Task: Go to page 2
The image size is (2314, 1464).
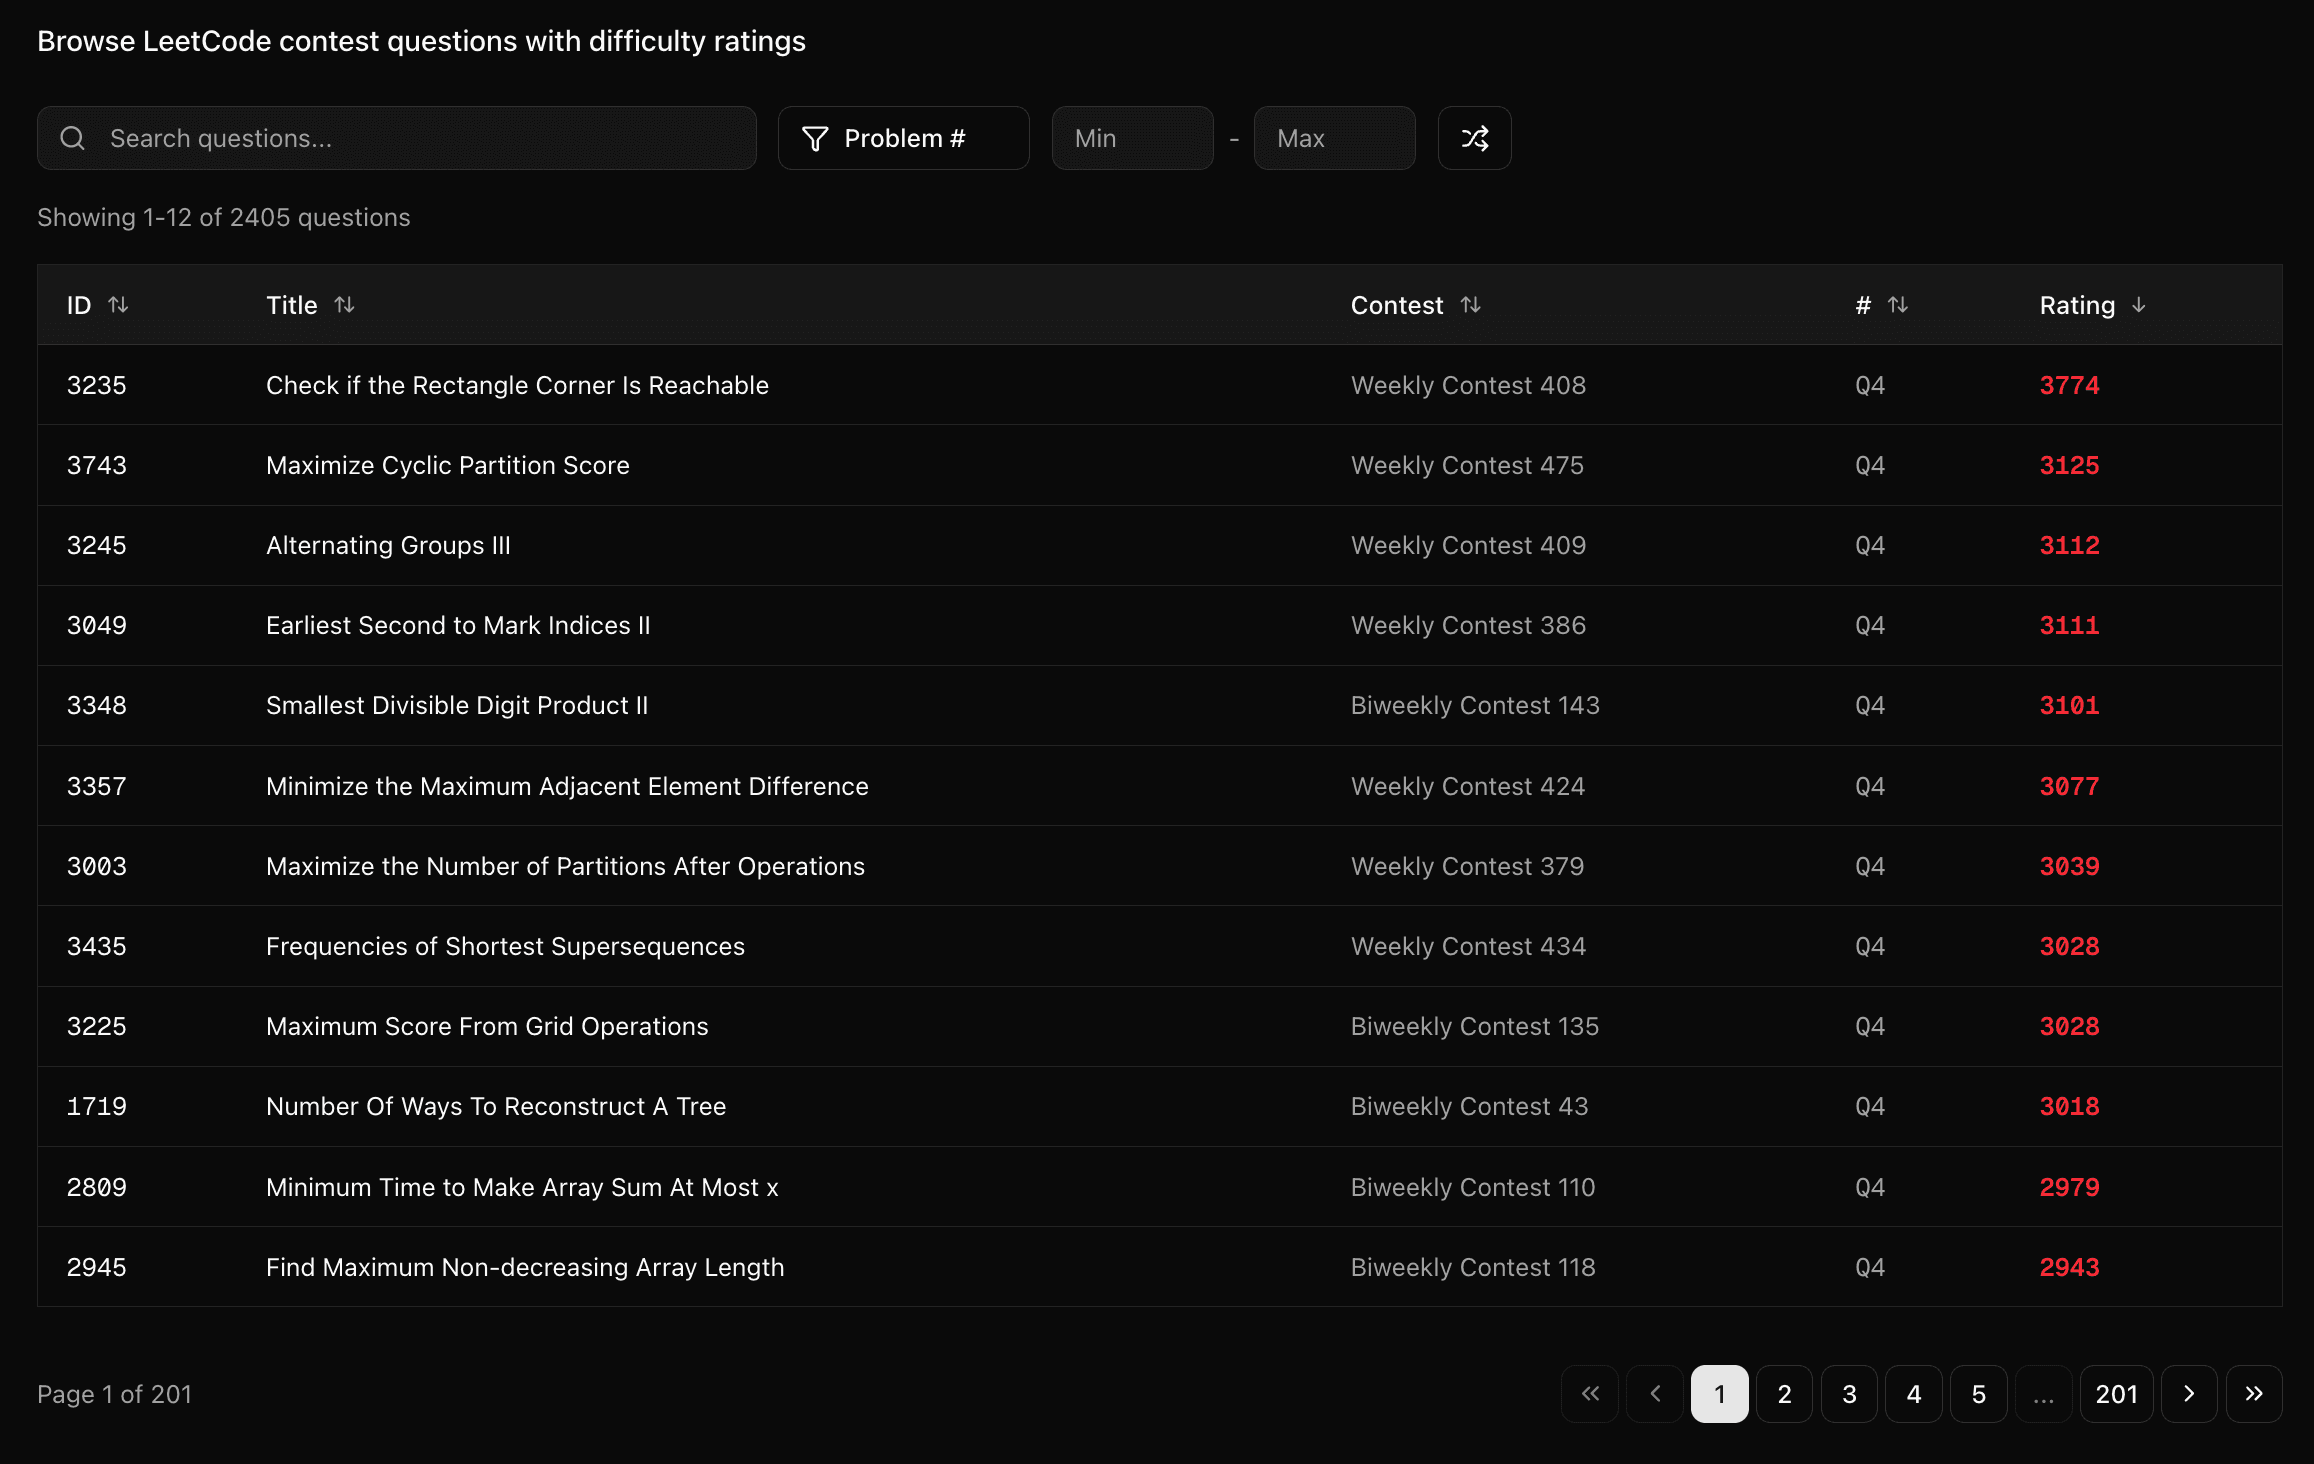Action: [x=1784, y=1394]
